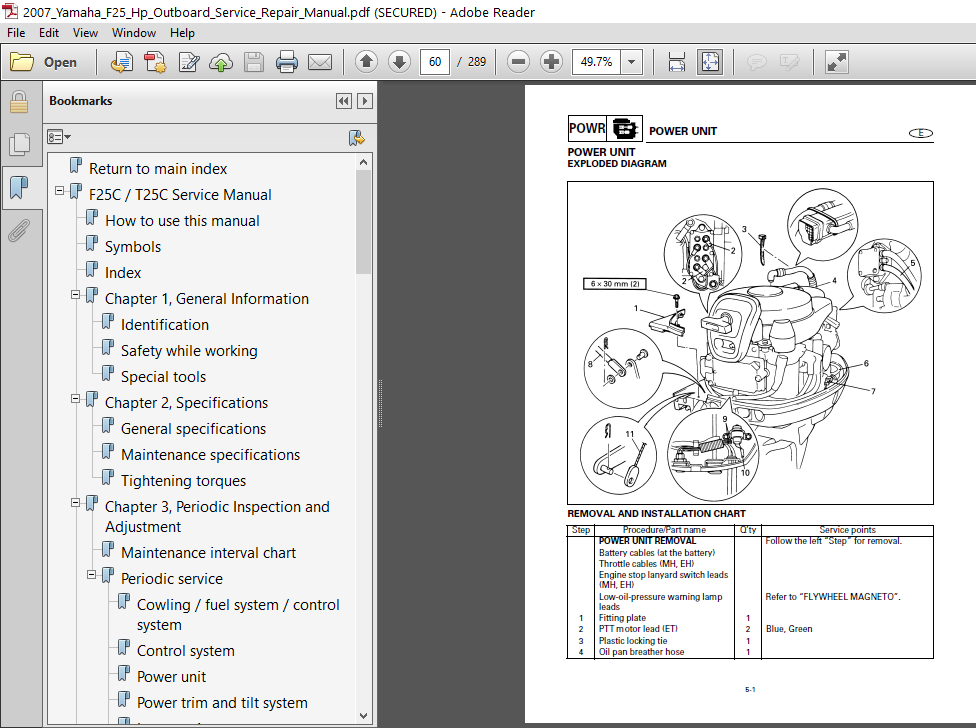Click the read mode expand icon

tap(836, 62)
